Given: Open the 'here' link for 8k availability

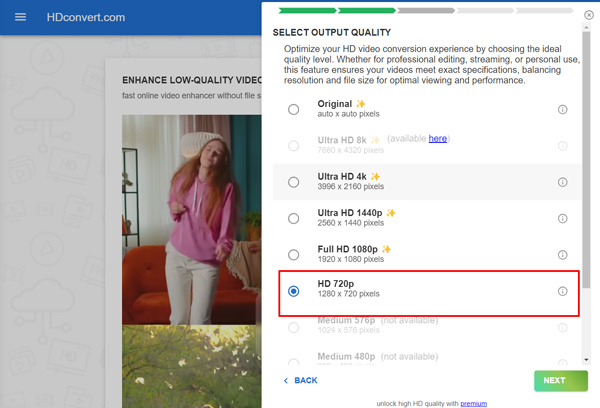Looking at the screenshot, I should click(438, 139).
